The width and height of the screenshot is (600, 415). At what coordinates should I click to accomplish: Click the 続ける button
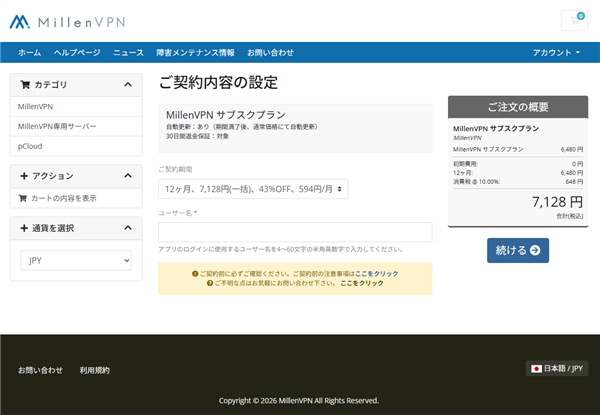[x=518, y=251]
